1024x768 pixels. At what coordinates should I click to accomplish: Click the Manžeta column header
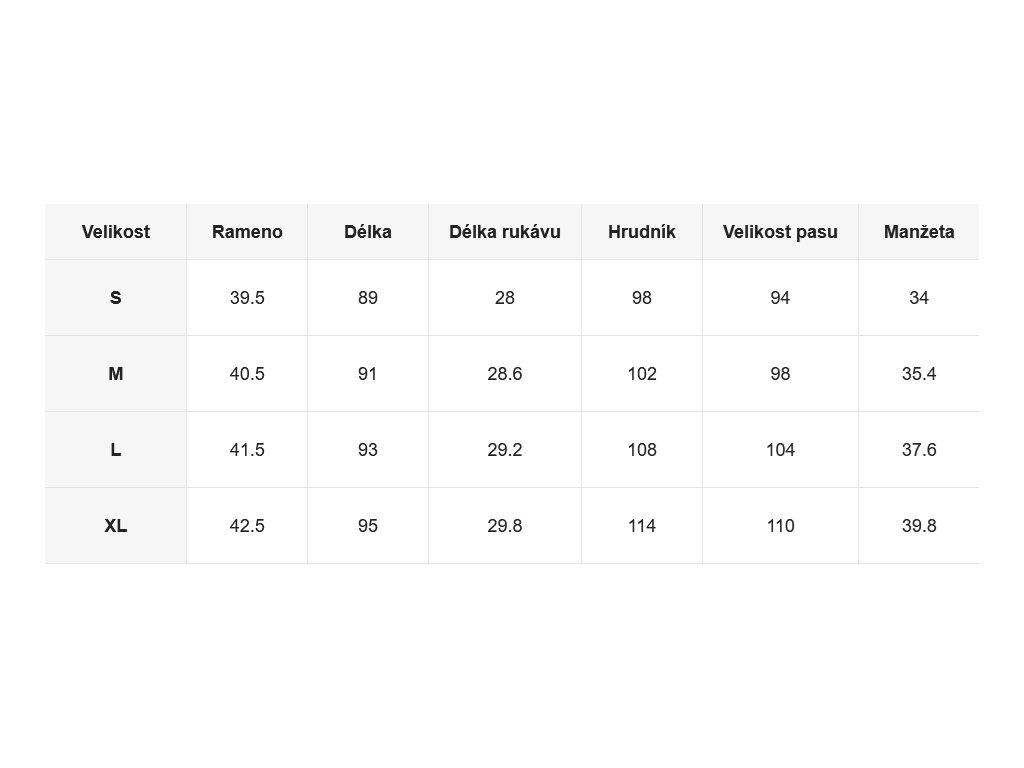[x=919, y=232]
